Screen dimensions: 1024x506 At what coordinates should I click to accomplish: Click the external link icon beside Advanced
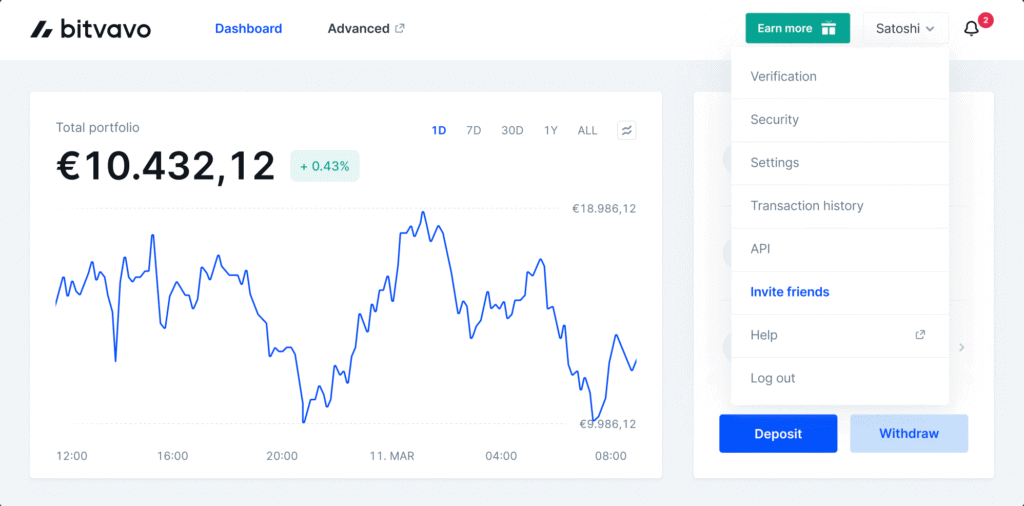[400, 28]
